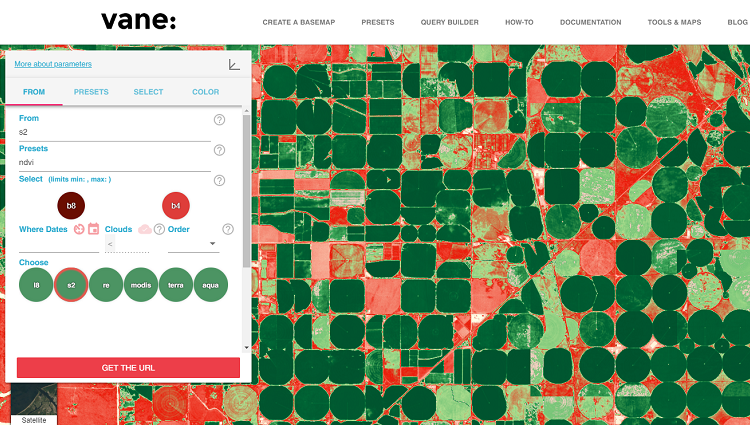Viewport: 750px width, 425px height.
Task: Toggle the cloud filter icon
Action: click(x=145, y=229)
